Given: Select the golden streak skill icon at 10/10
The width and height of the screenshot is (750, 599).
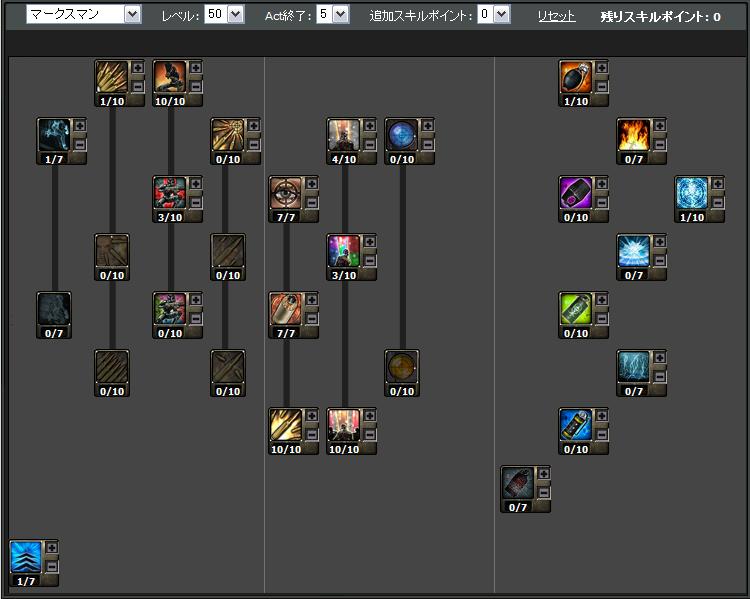Looking at the screenshot, I should pyautogui.click(x=286, y=424).
